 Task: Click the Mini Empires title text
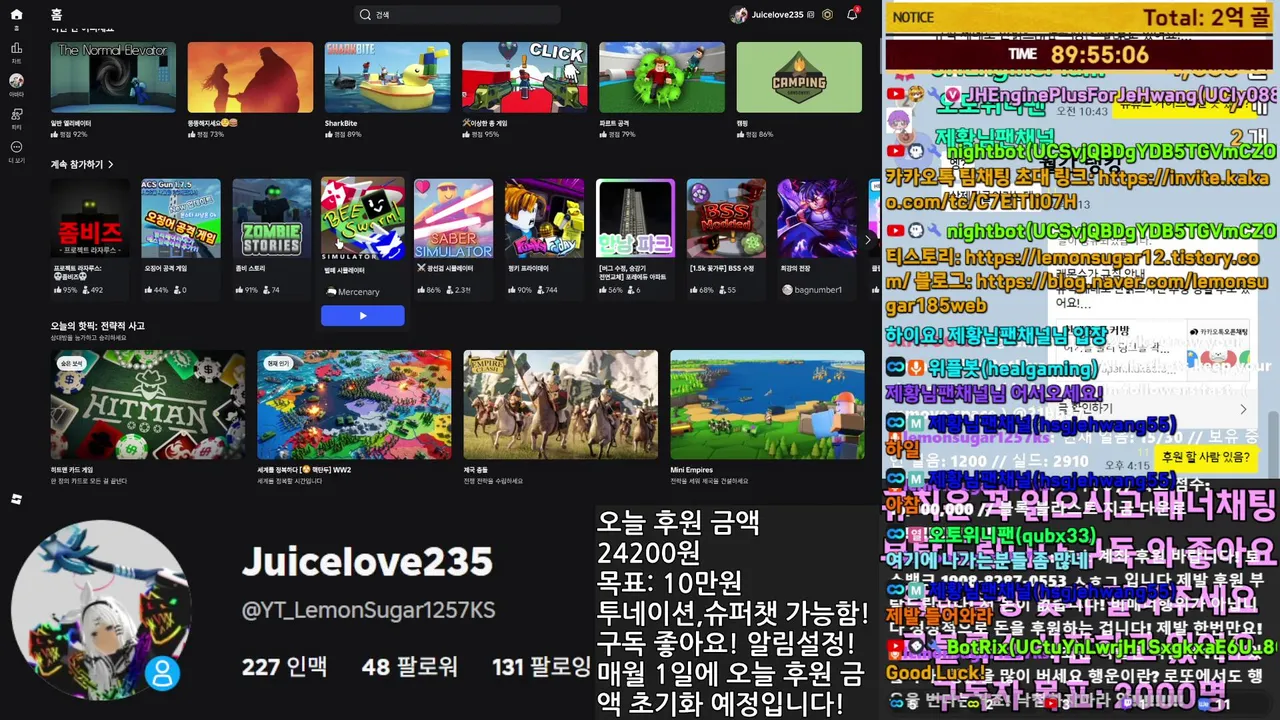point(690,470)
